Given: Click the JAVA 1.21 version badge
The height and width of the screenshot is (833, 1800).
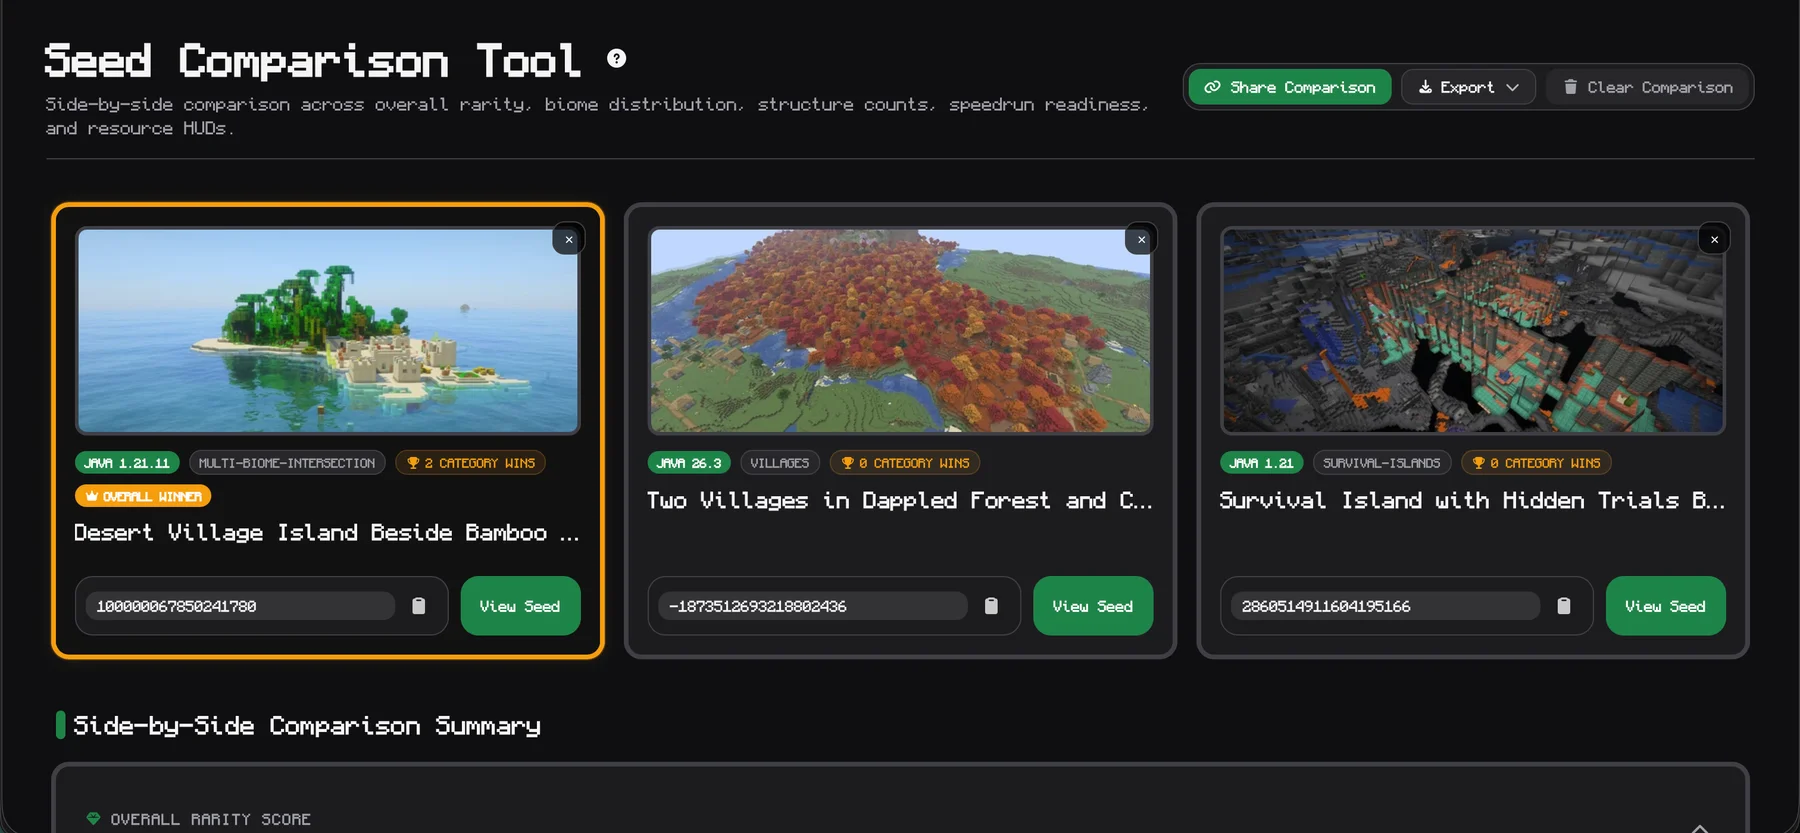Looking at the screenshot, I should point(1262,463).
